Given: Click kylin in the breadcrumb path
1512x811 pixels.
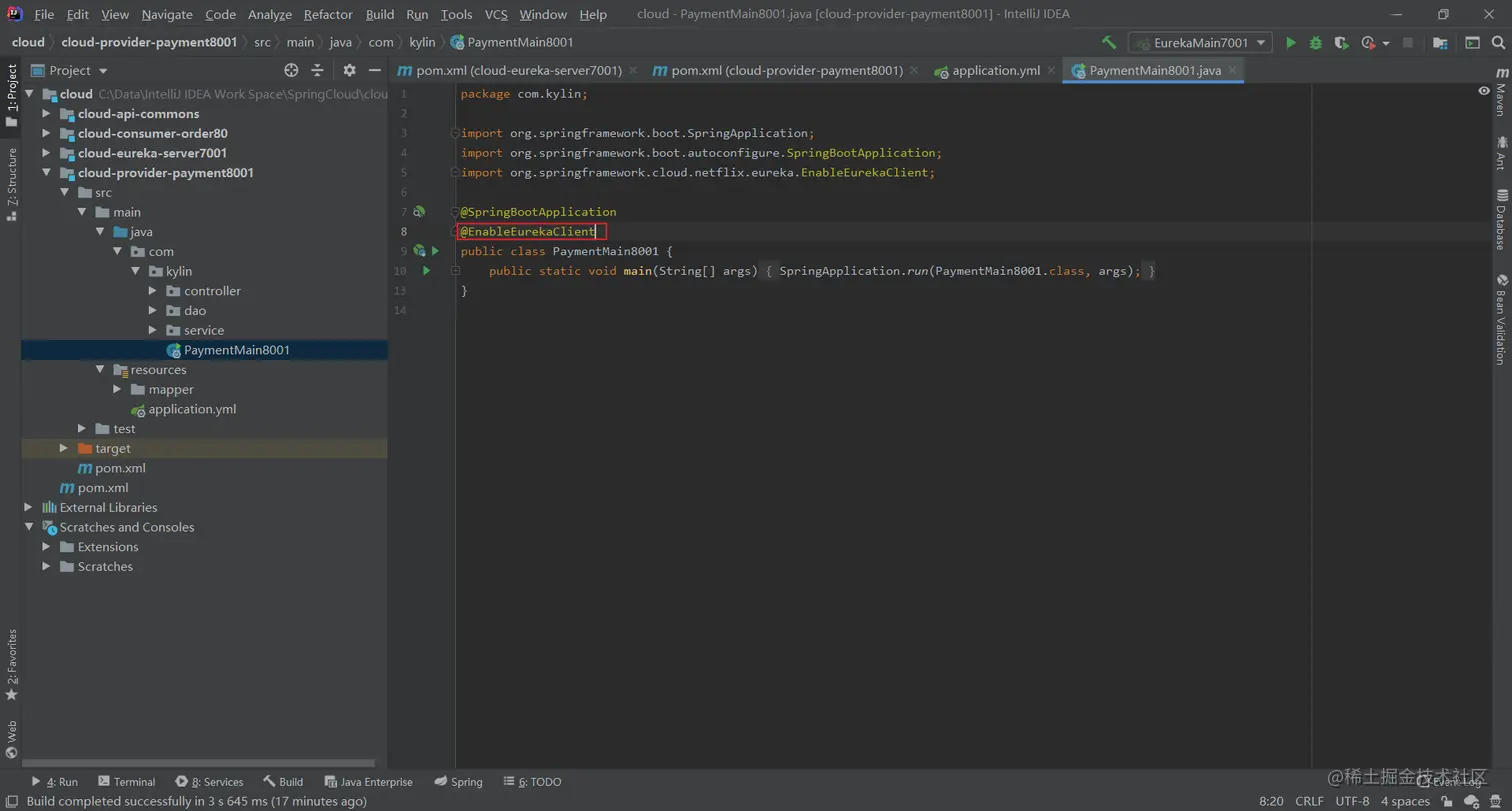Looking at the screenshot, I should coord(422,43).
